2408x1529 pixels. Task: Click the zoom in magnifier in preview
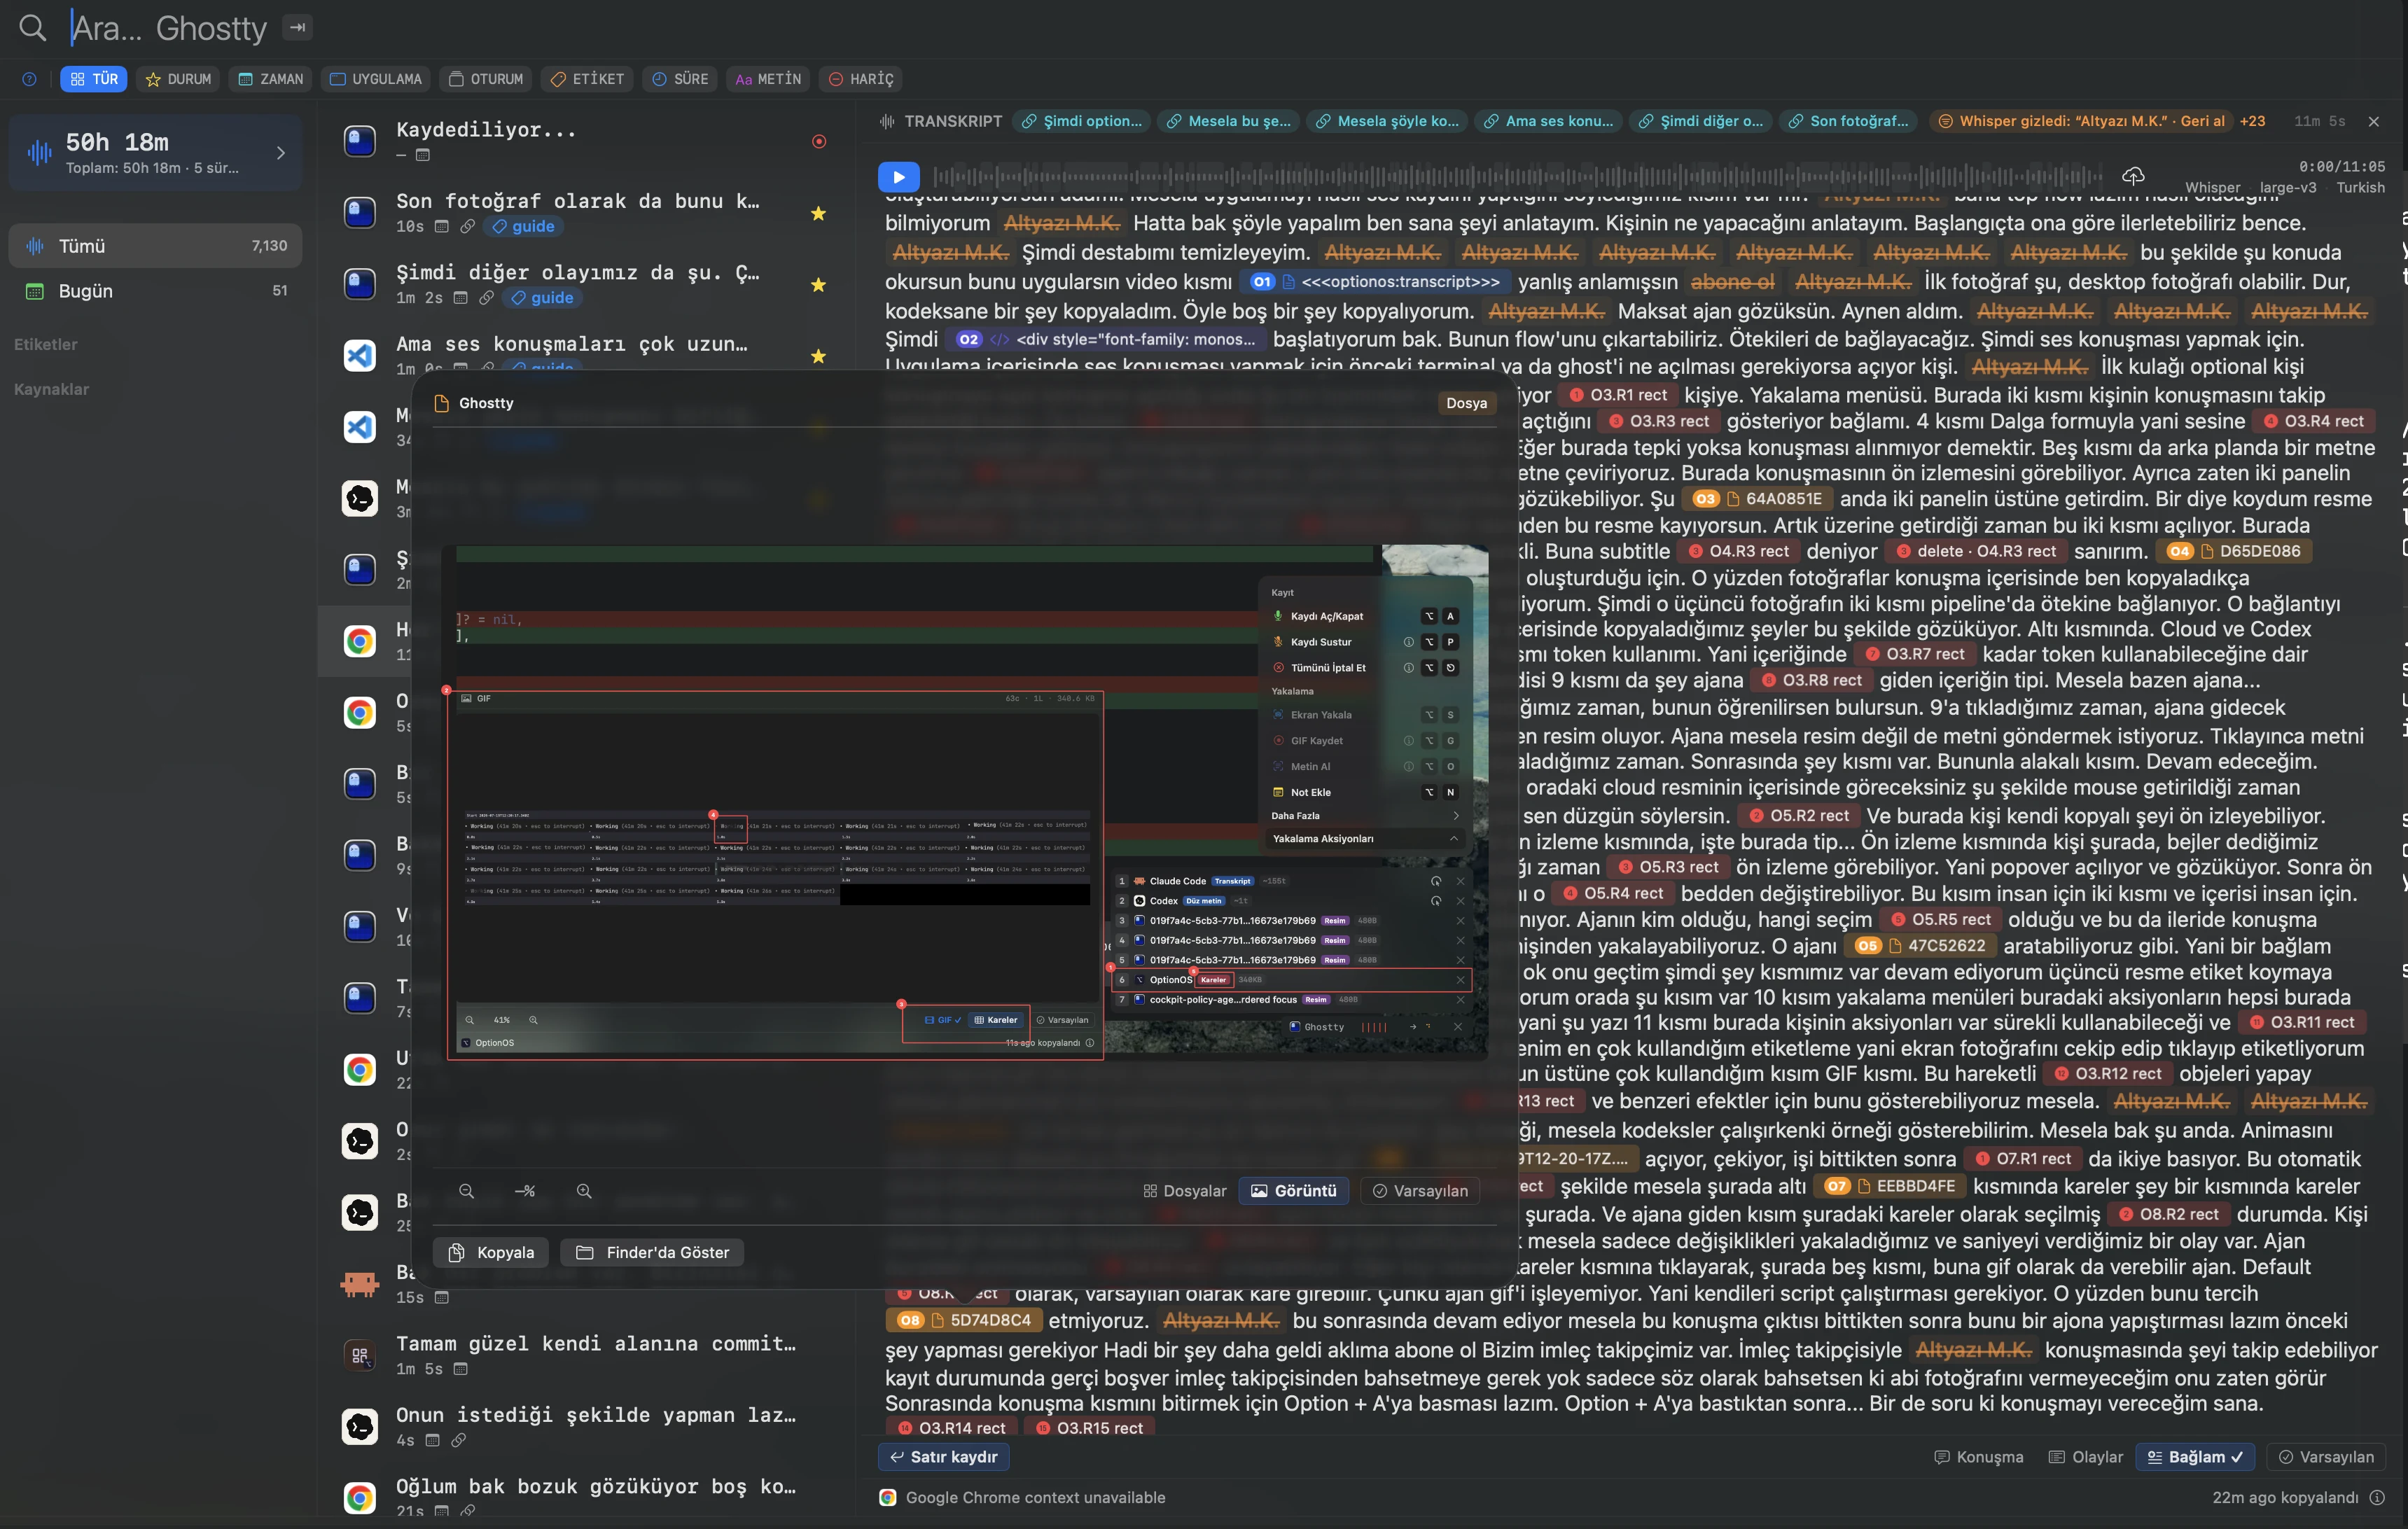pos(584,1191)
